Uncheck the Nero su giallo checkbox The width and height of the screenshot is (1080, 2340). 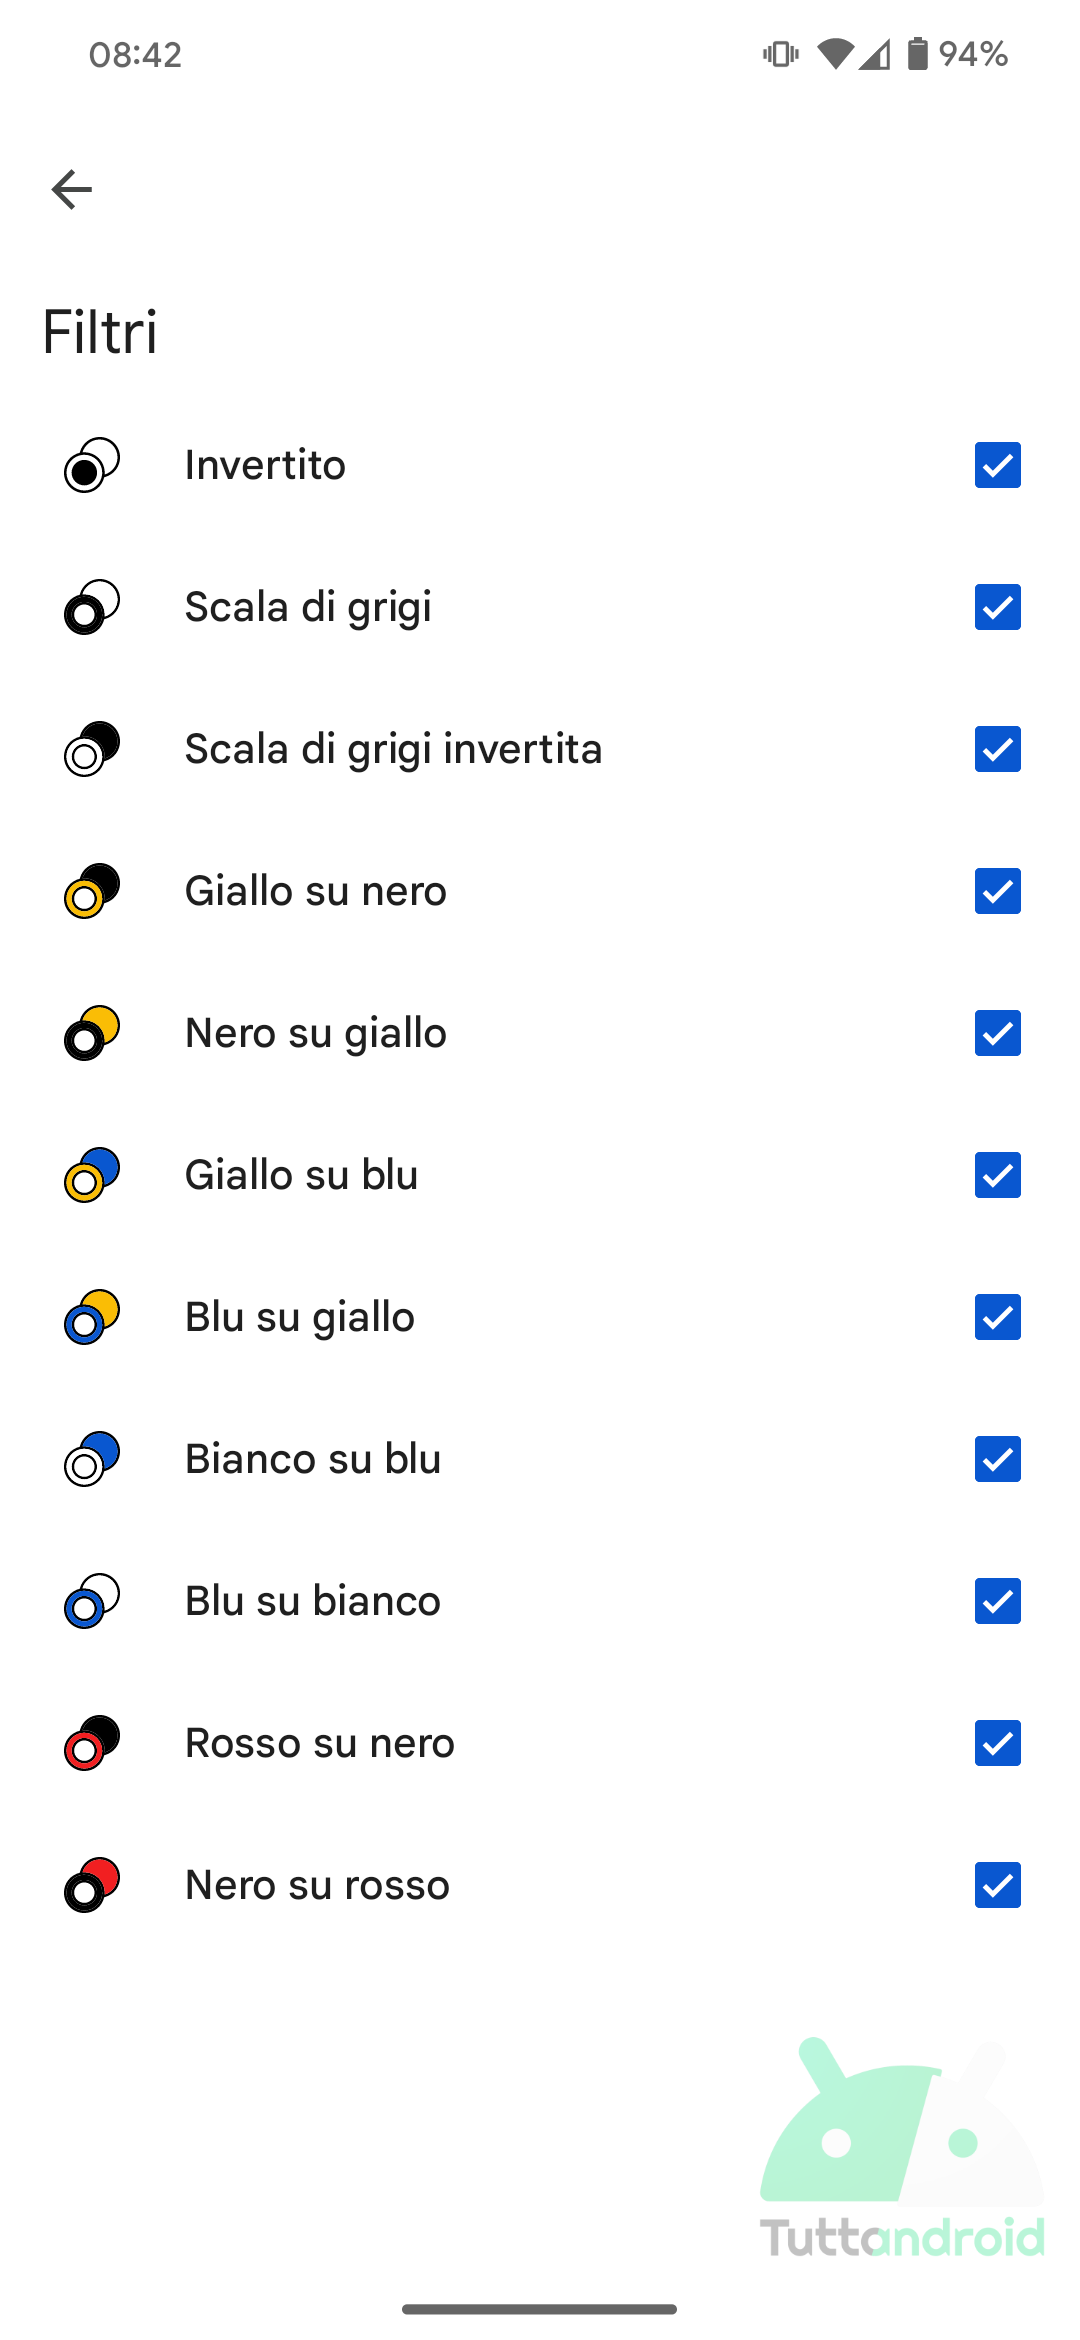click(998, 1033)
